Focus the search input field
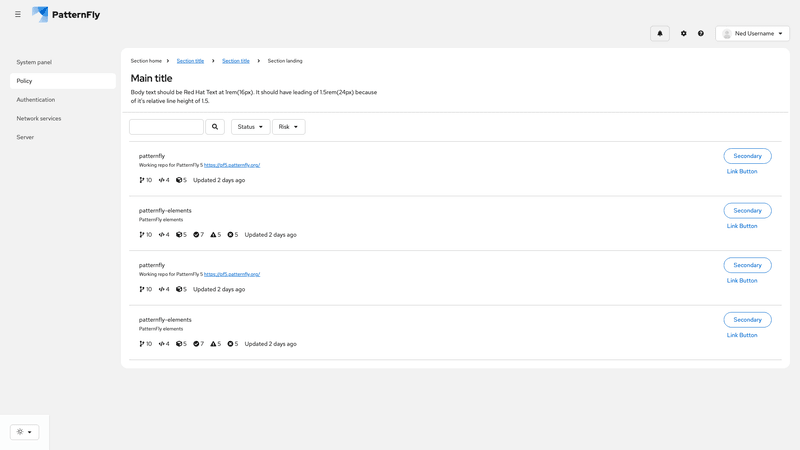This screenshot has height=450, width=800. [166, 127]
